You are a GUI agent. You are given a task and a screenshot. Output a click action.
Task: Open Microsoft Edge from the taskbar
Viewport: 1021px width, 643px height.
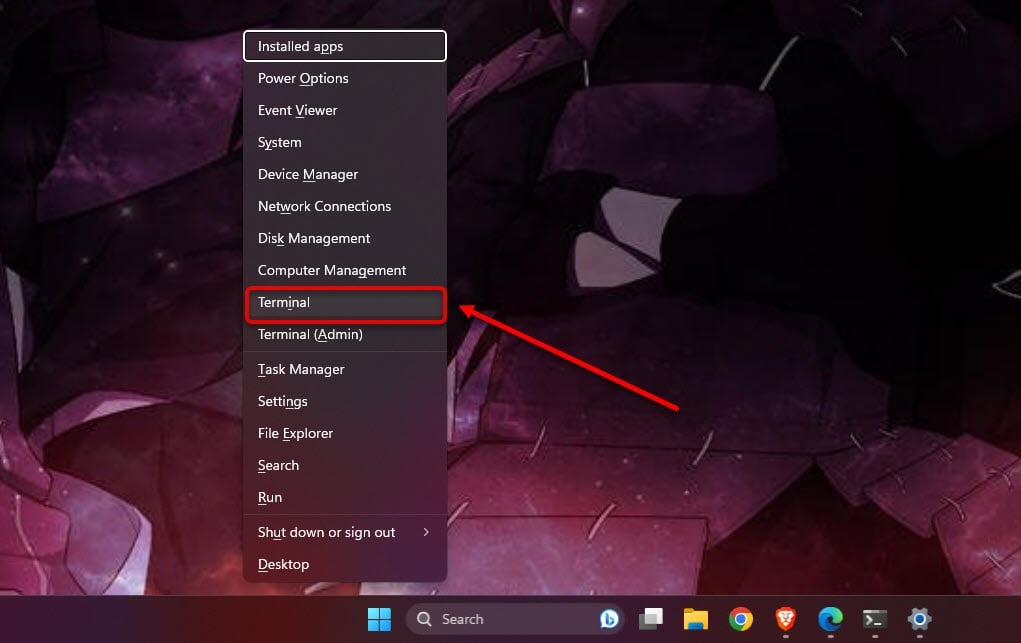[x=830, y=619]
